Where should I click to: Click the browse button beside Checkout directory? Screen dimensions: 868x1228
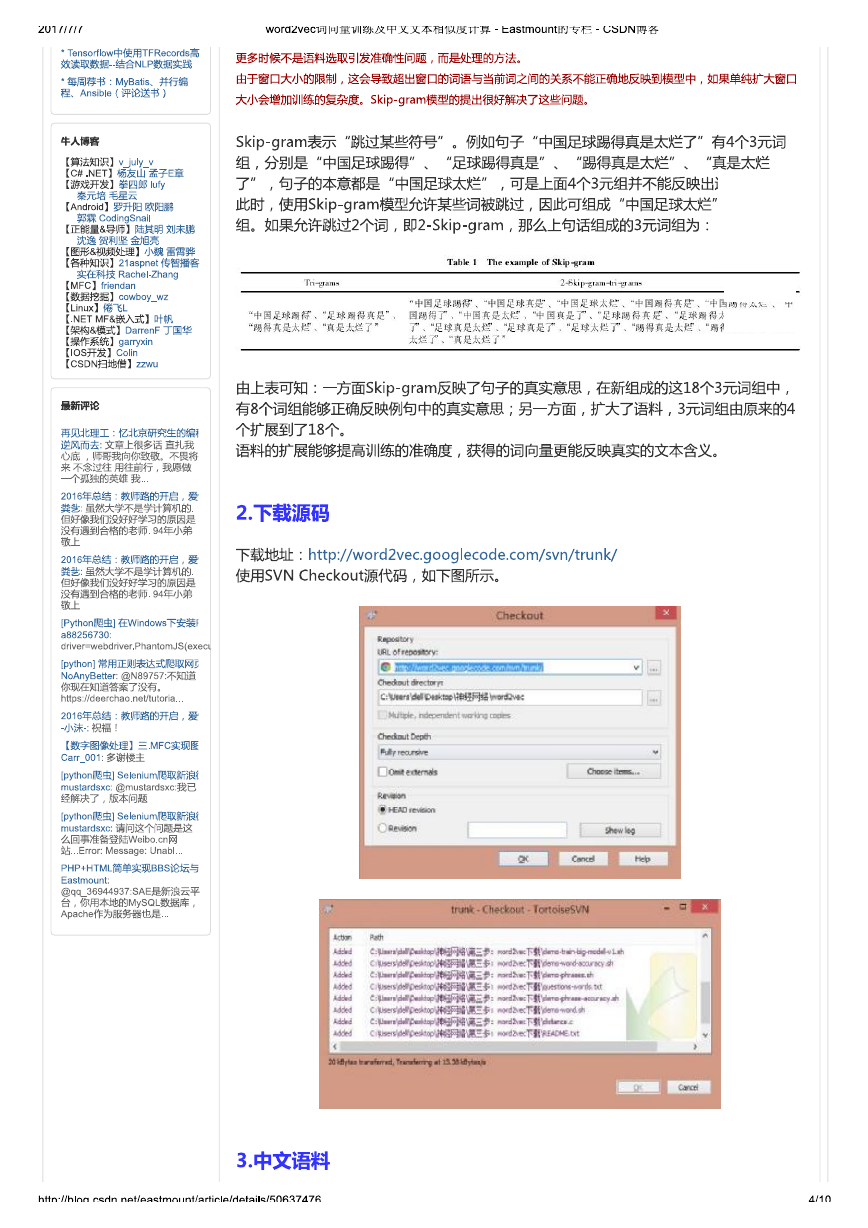pyautogui.click(x=654, y=697)
